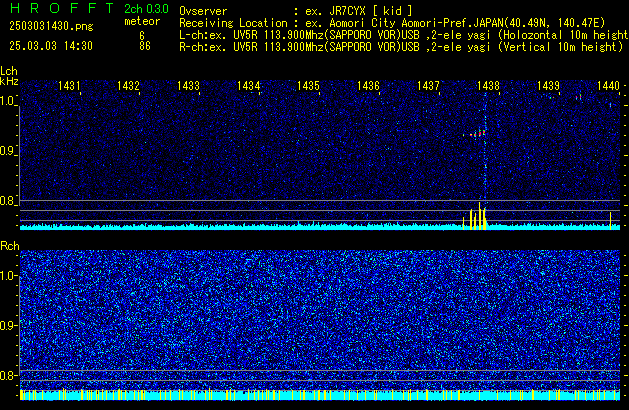The height and width of the screenshot is (410, 629).
Task: Click time marker 1433
Action: point(189,86)
